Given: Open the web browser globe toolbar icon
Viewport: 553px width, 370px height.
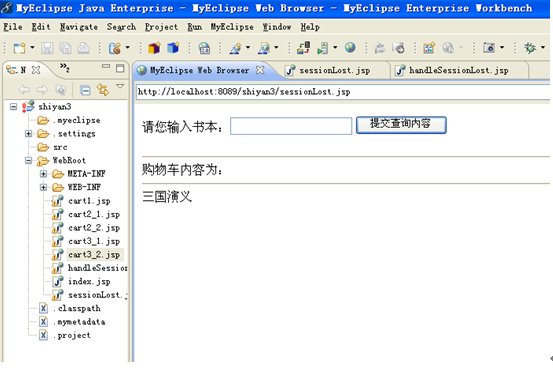Looking at the screenshot, I should point(204,48).
